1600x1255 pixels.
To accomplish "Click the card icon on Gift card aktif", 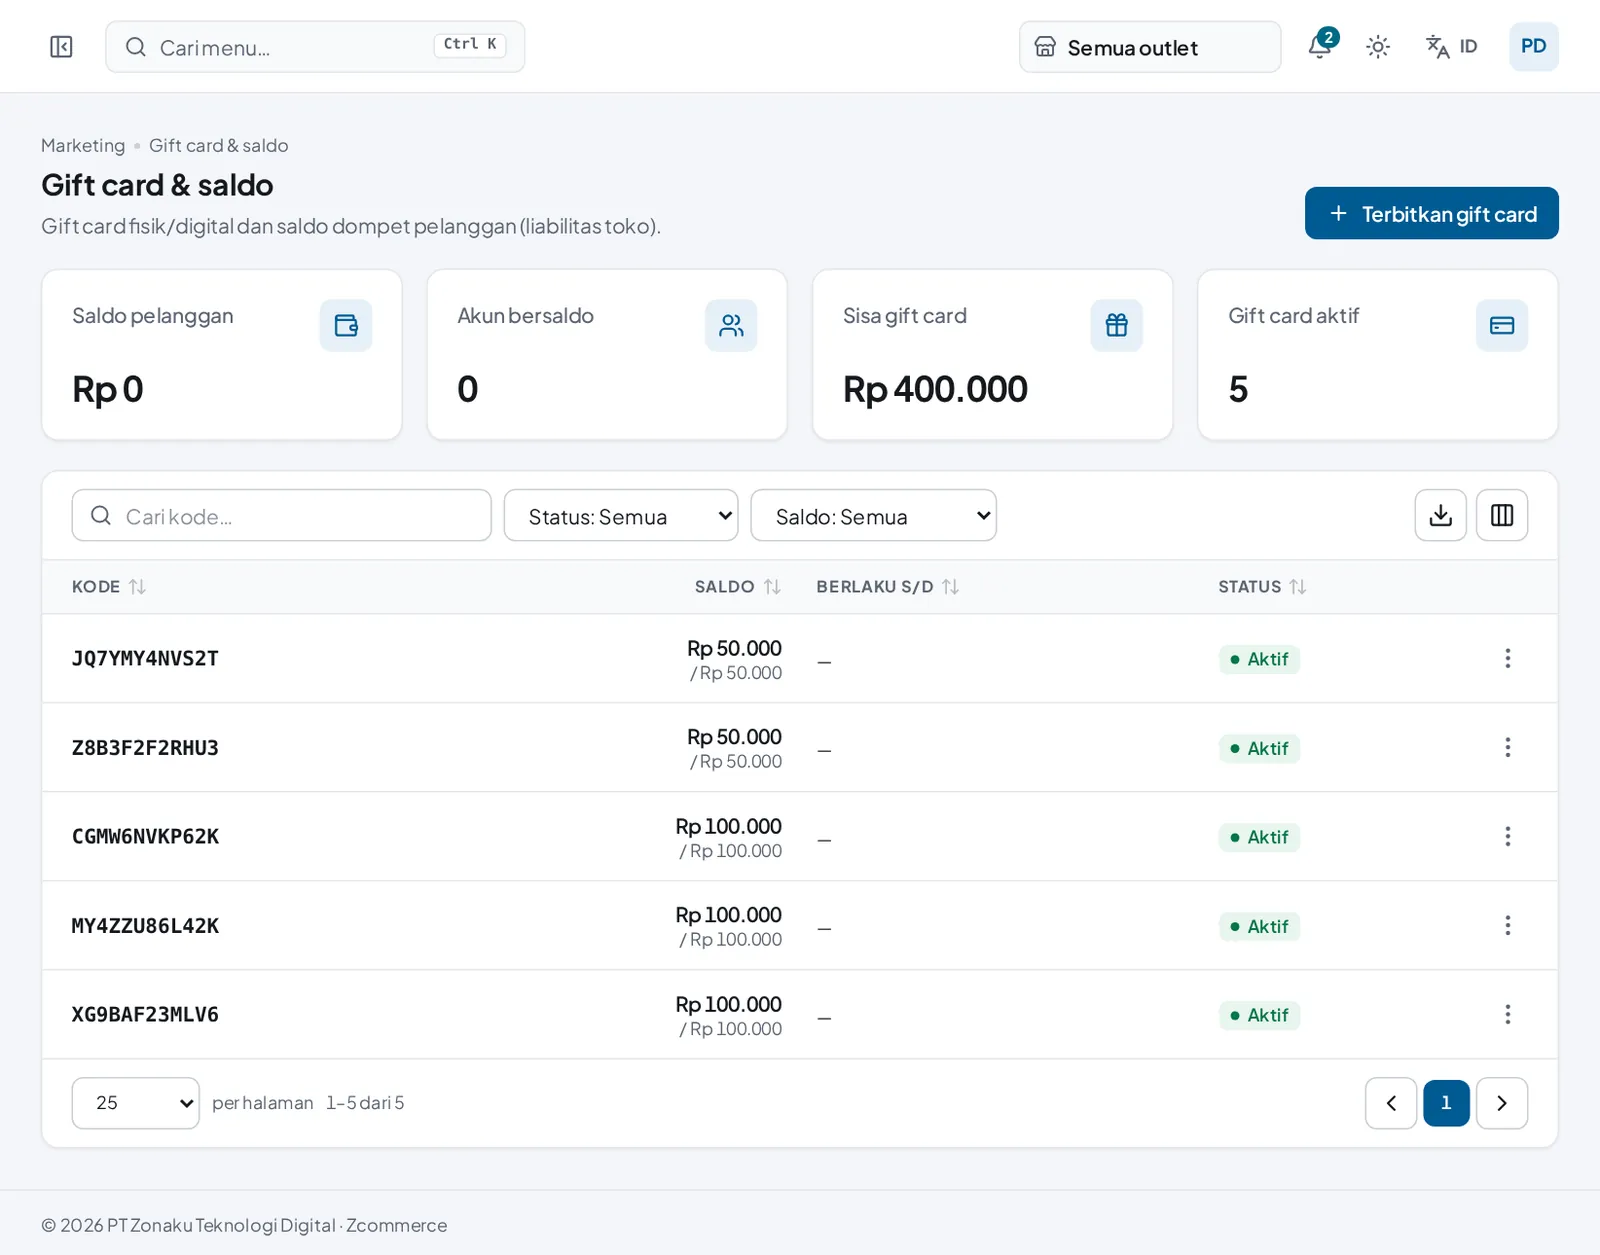I will 1502,325.
